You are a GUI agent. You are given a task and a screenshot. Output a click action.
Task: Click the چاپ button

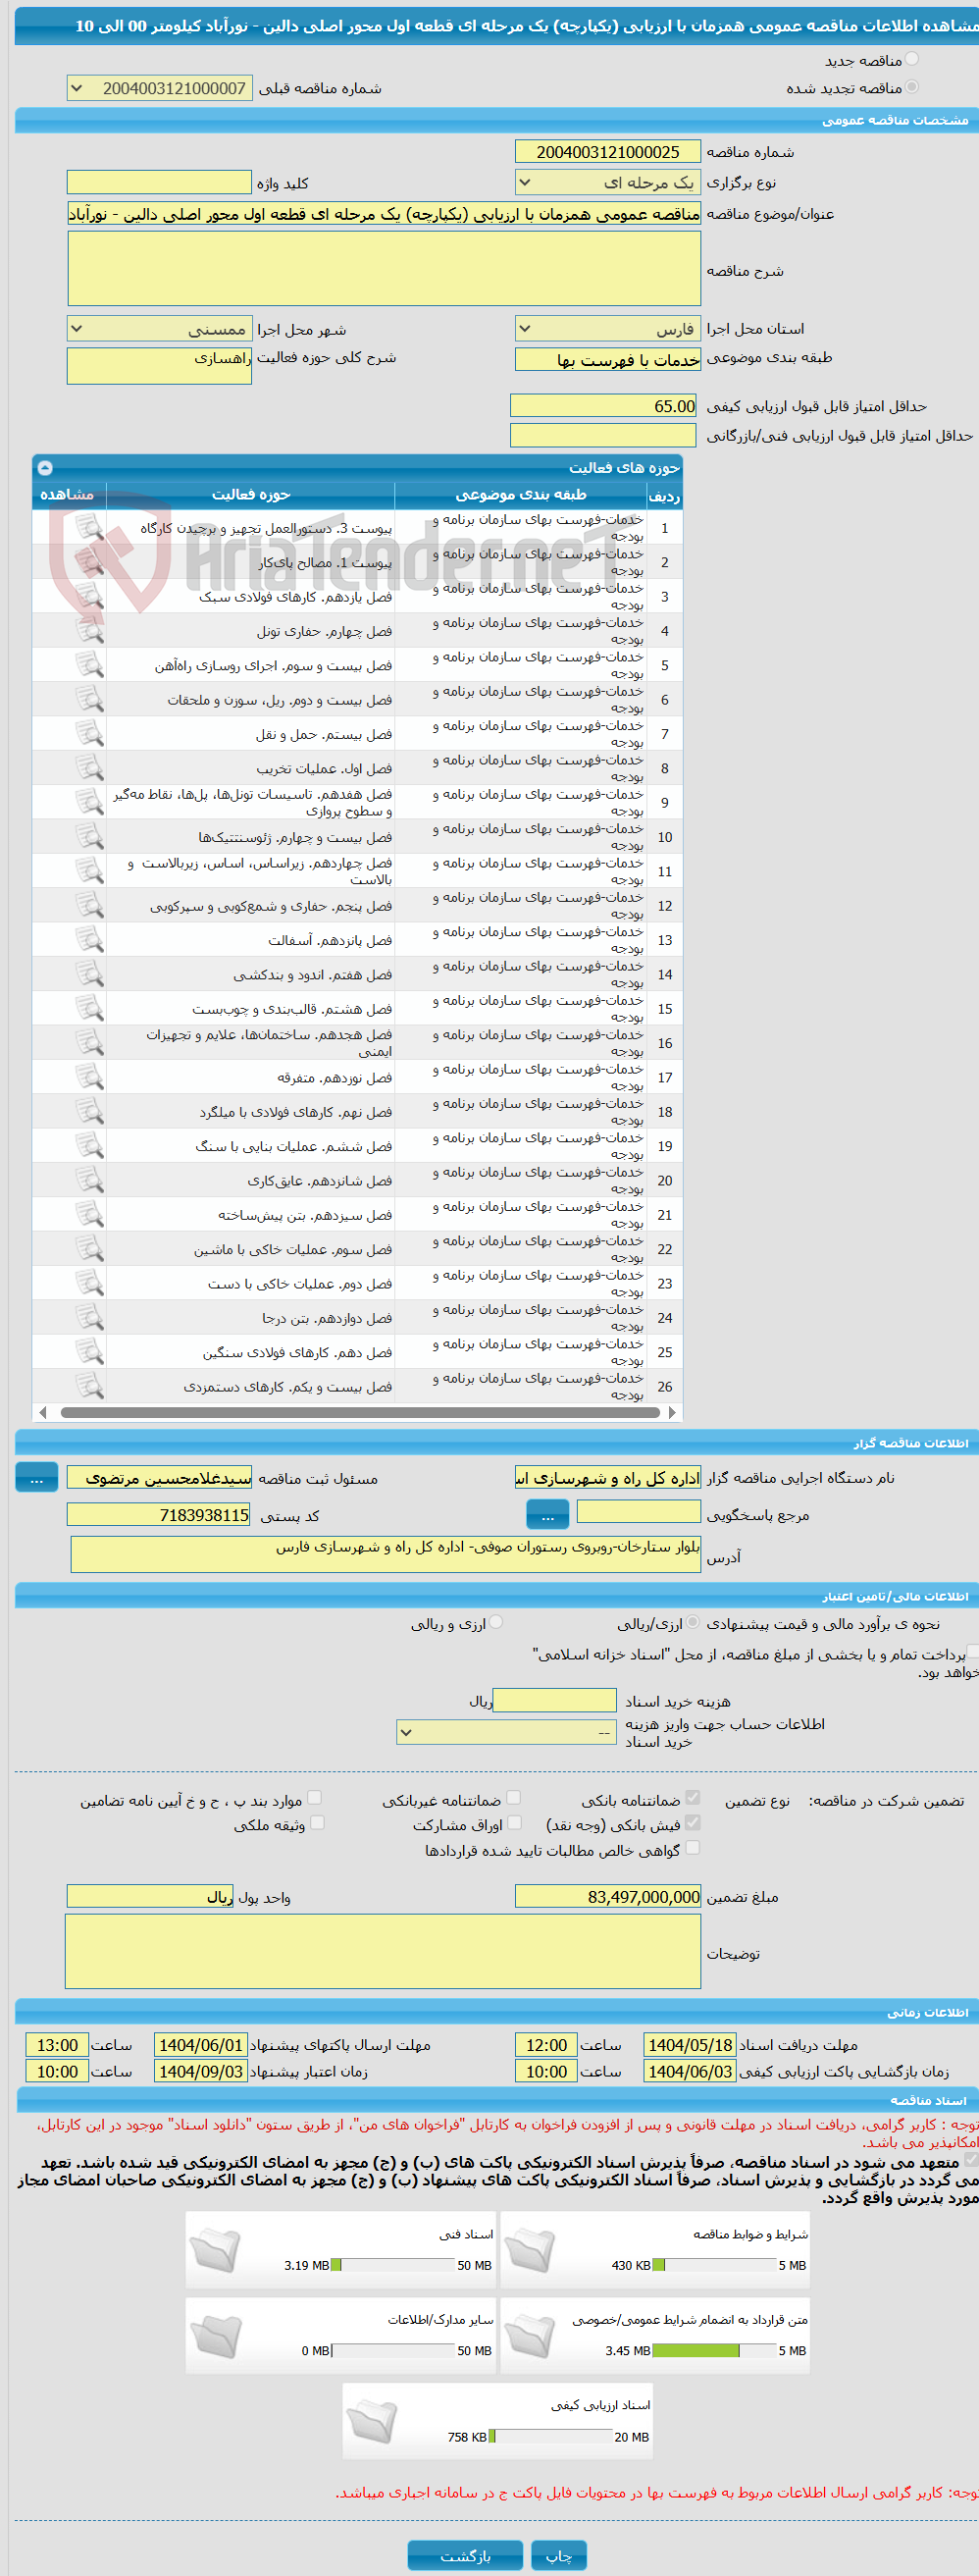tap(559, 2555)
